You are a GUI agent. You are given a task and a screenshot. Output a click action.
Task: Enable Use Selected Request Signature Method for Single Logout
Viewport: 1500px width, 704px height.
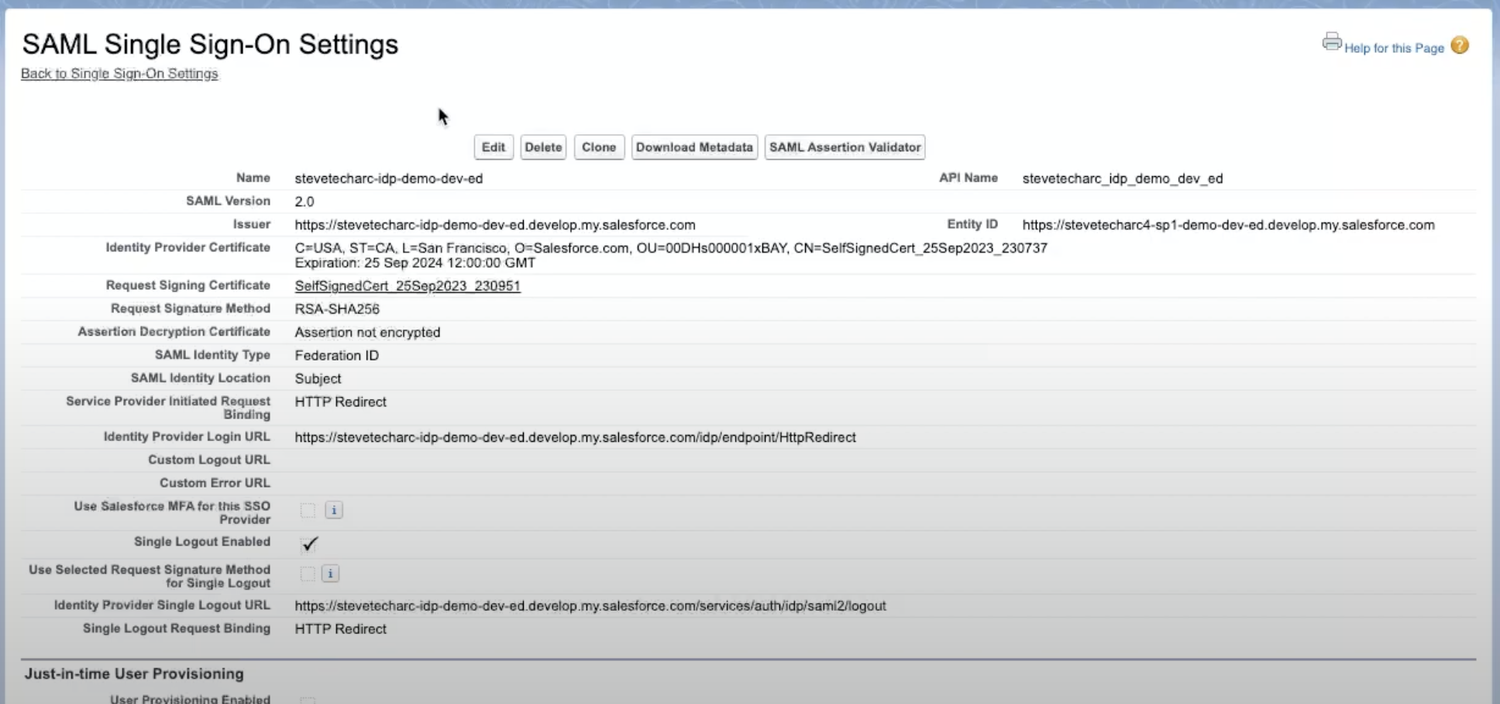click(308, 572)
